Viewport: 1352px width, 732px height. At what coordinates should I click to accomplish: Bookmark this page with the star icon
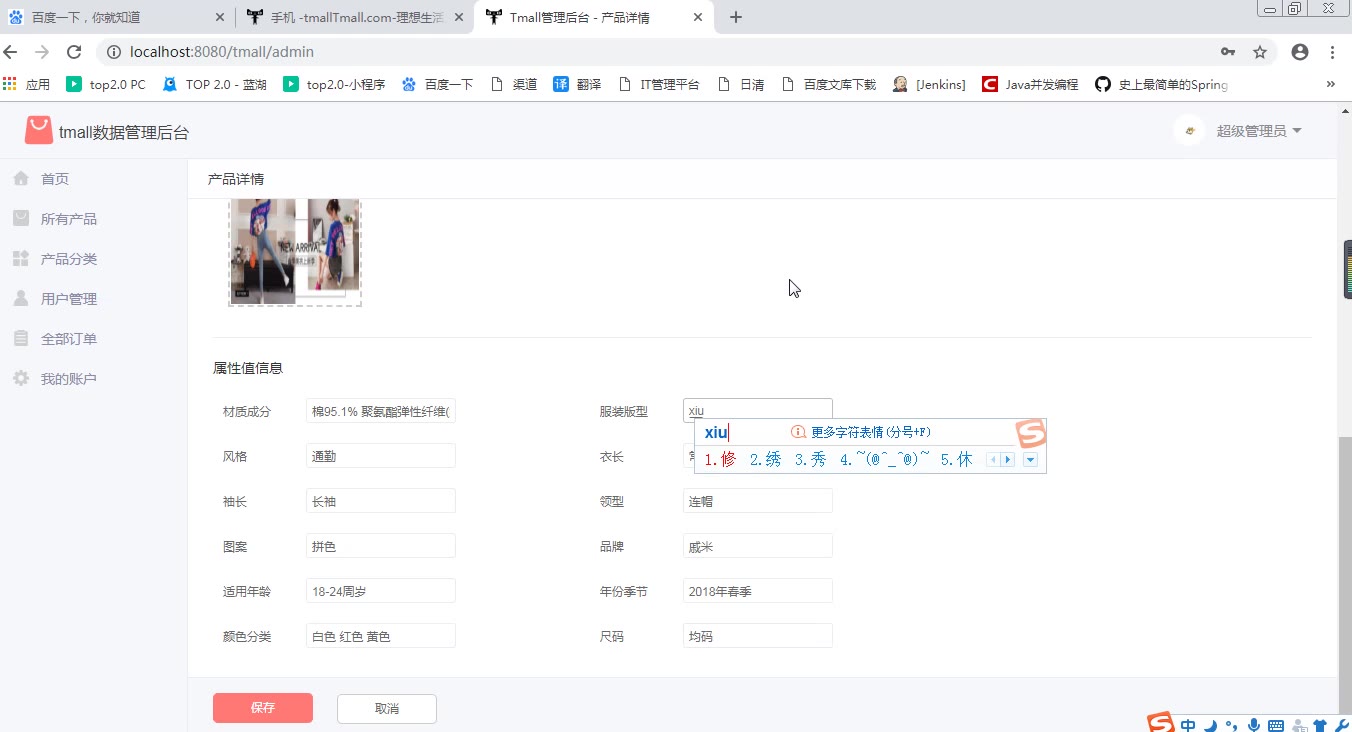click(x=1260, y=52)
